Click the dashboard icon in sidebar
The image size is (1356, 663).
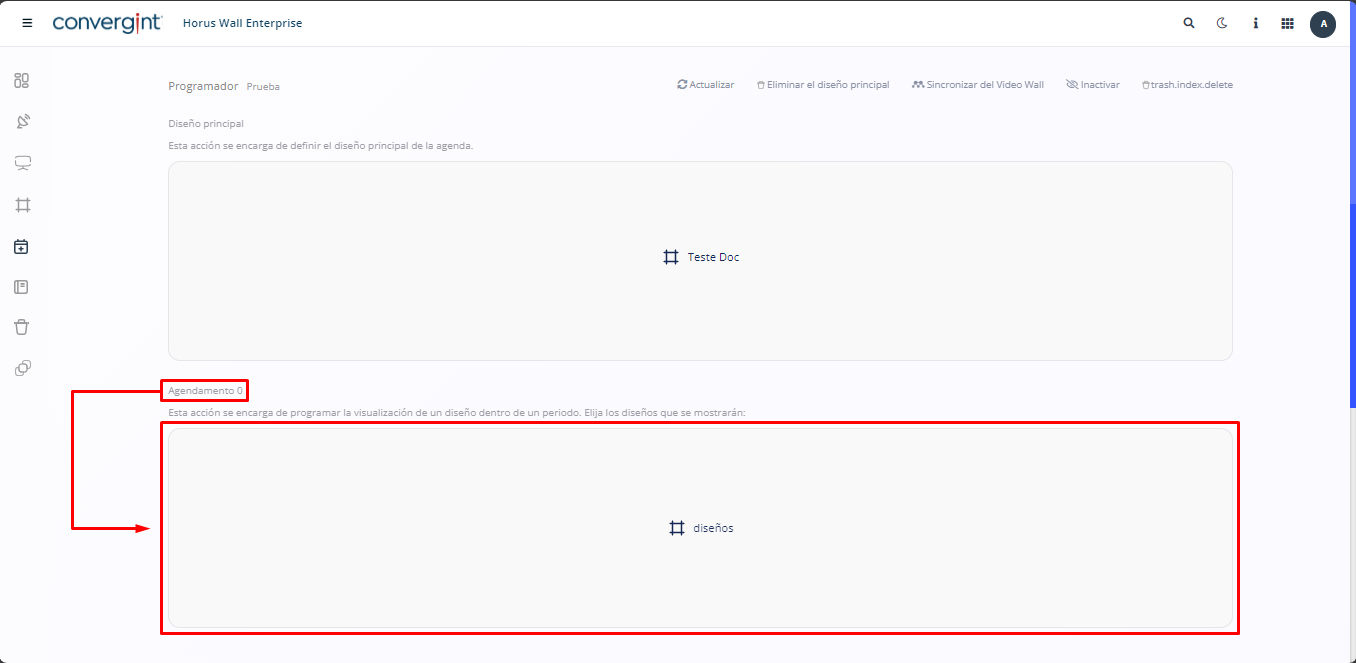22,81
